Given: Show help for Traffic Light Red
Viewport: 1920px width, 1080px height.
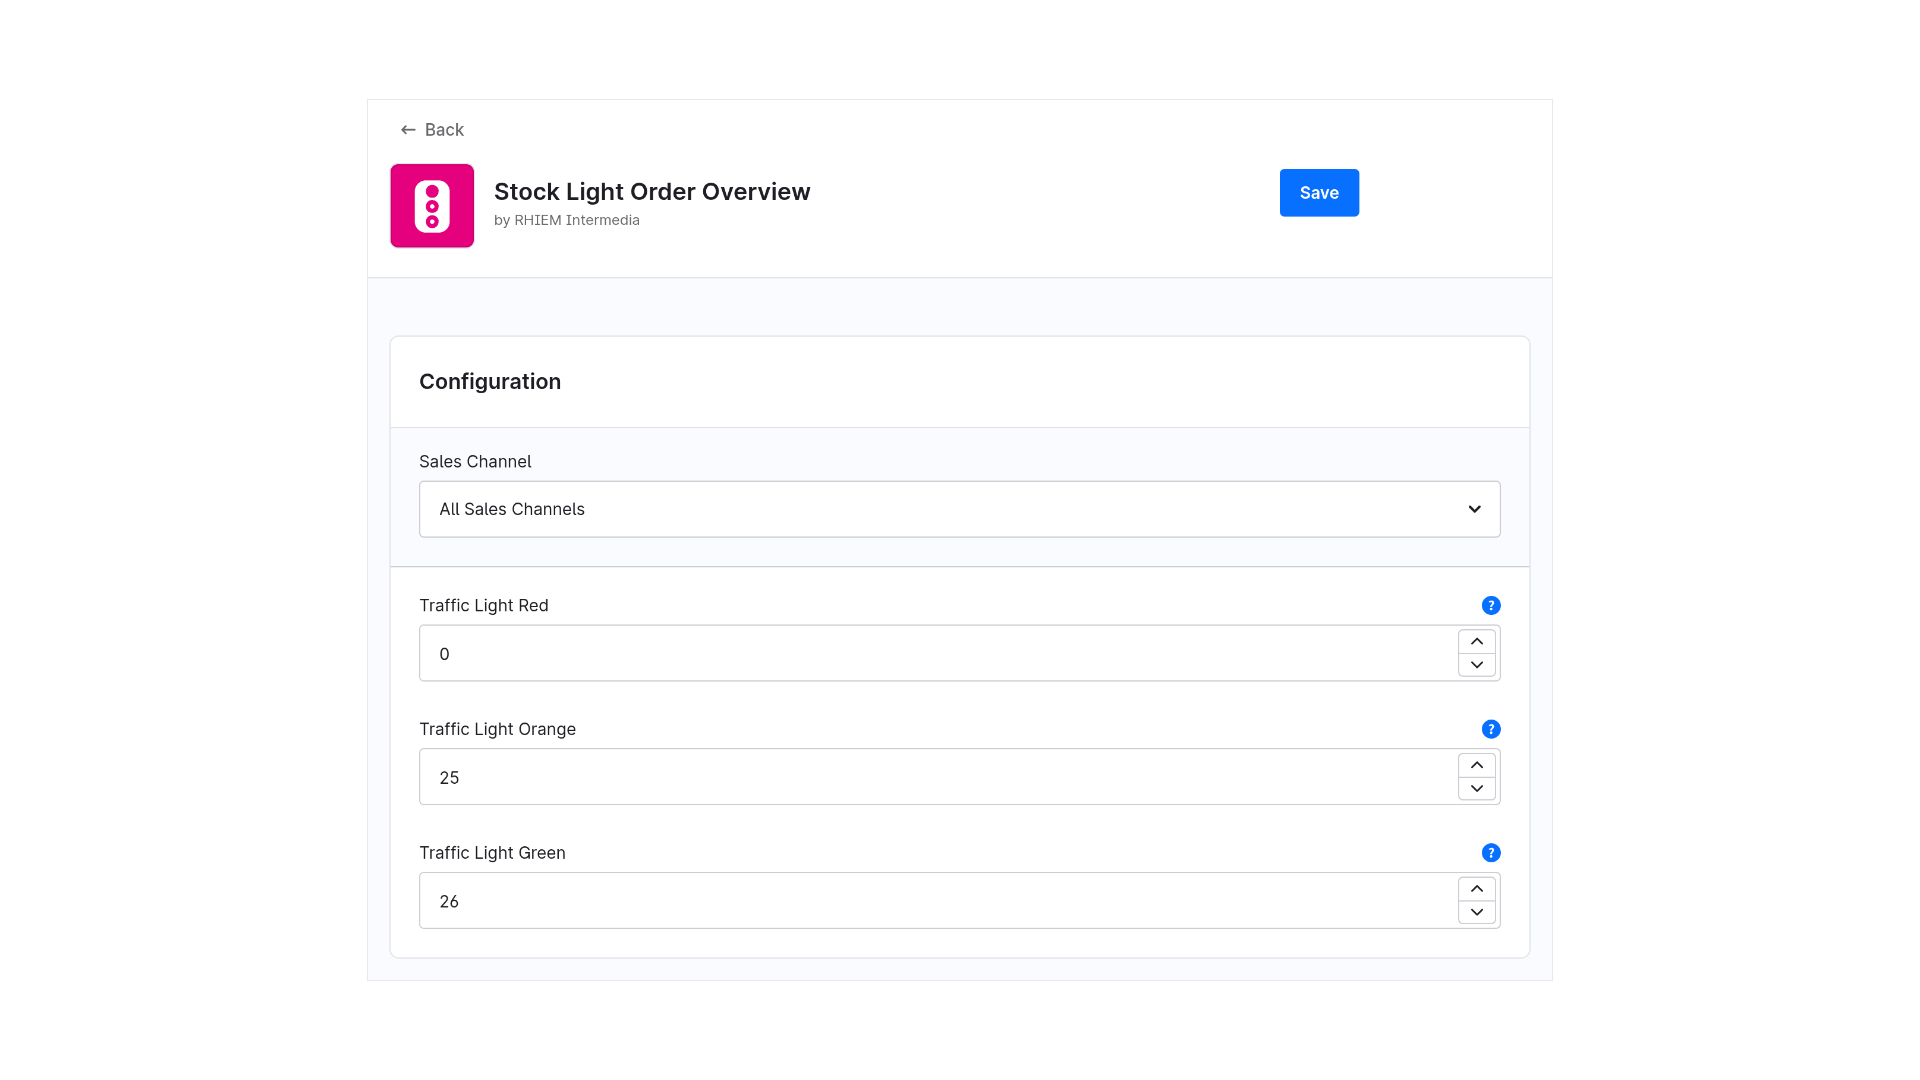Looking at the screenshot, I should [x=1491, y=605].
